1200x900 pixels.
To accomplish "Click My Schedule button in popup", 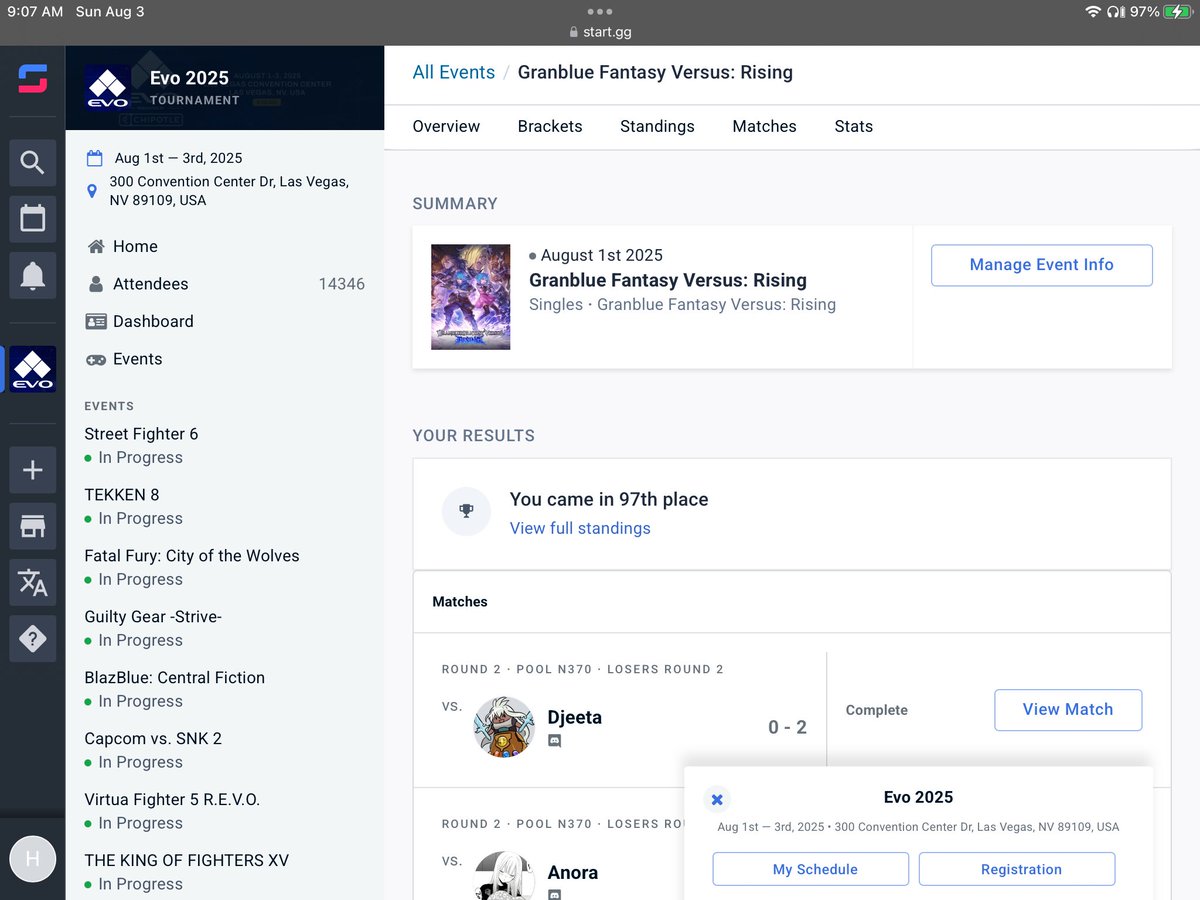I will [811, 869].
